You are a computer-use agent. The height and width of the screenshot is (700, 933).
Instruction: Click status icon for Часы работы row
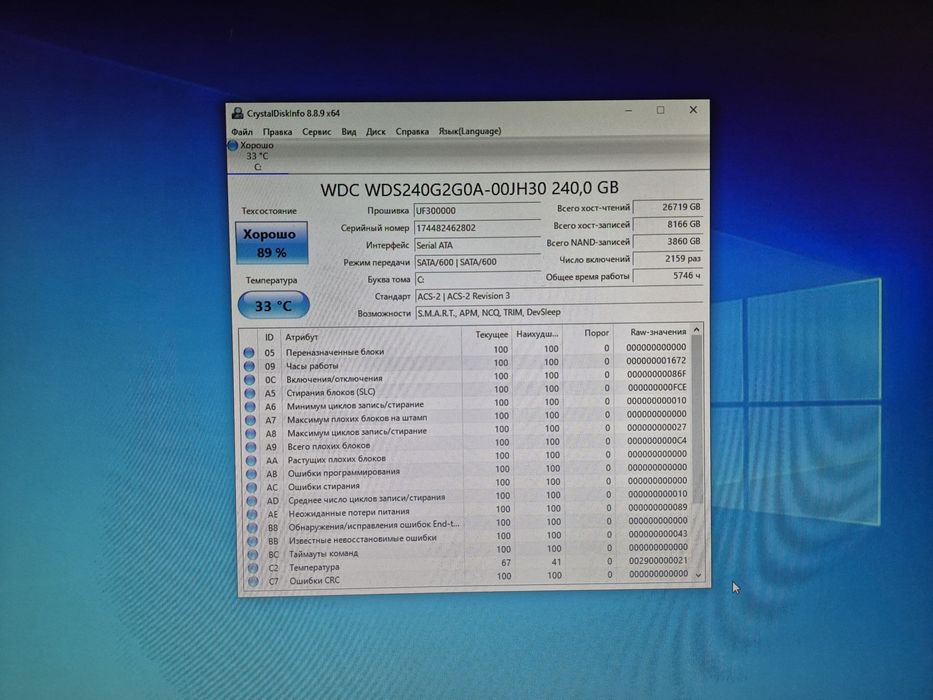[x=249, y=366]
